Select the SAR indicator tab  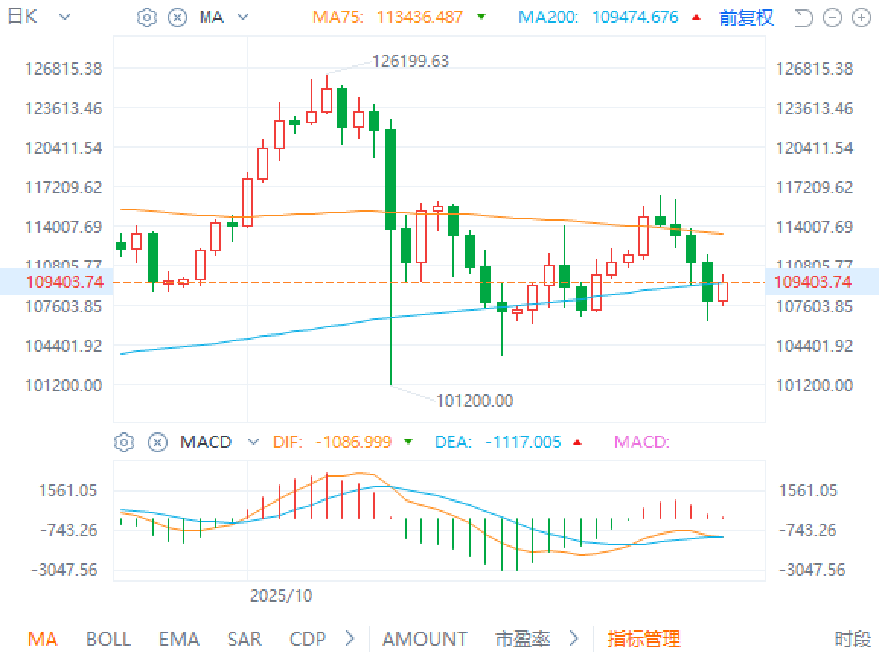(x=244, y=639)
